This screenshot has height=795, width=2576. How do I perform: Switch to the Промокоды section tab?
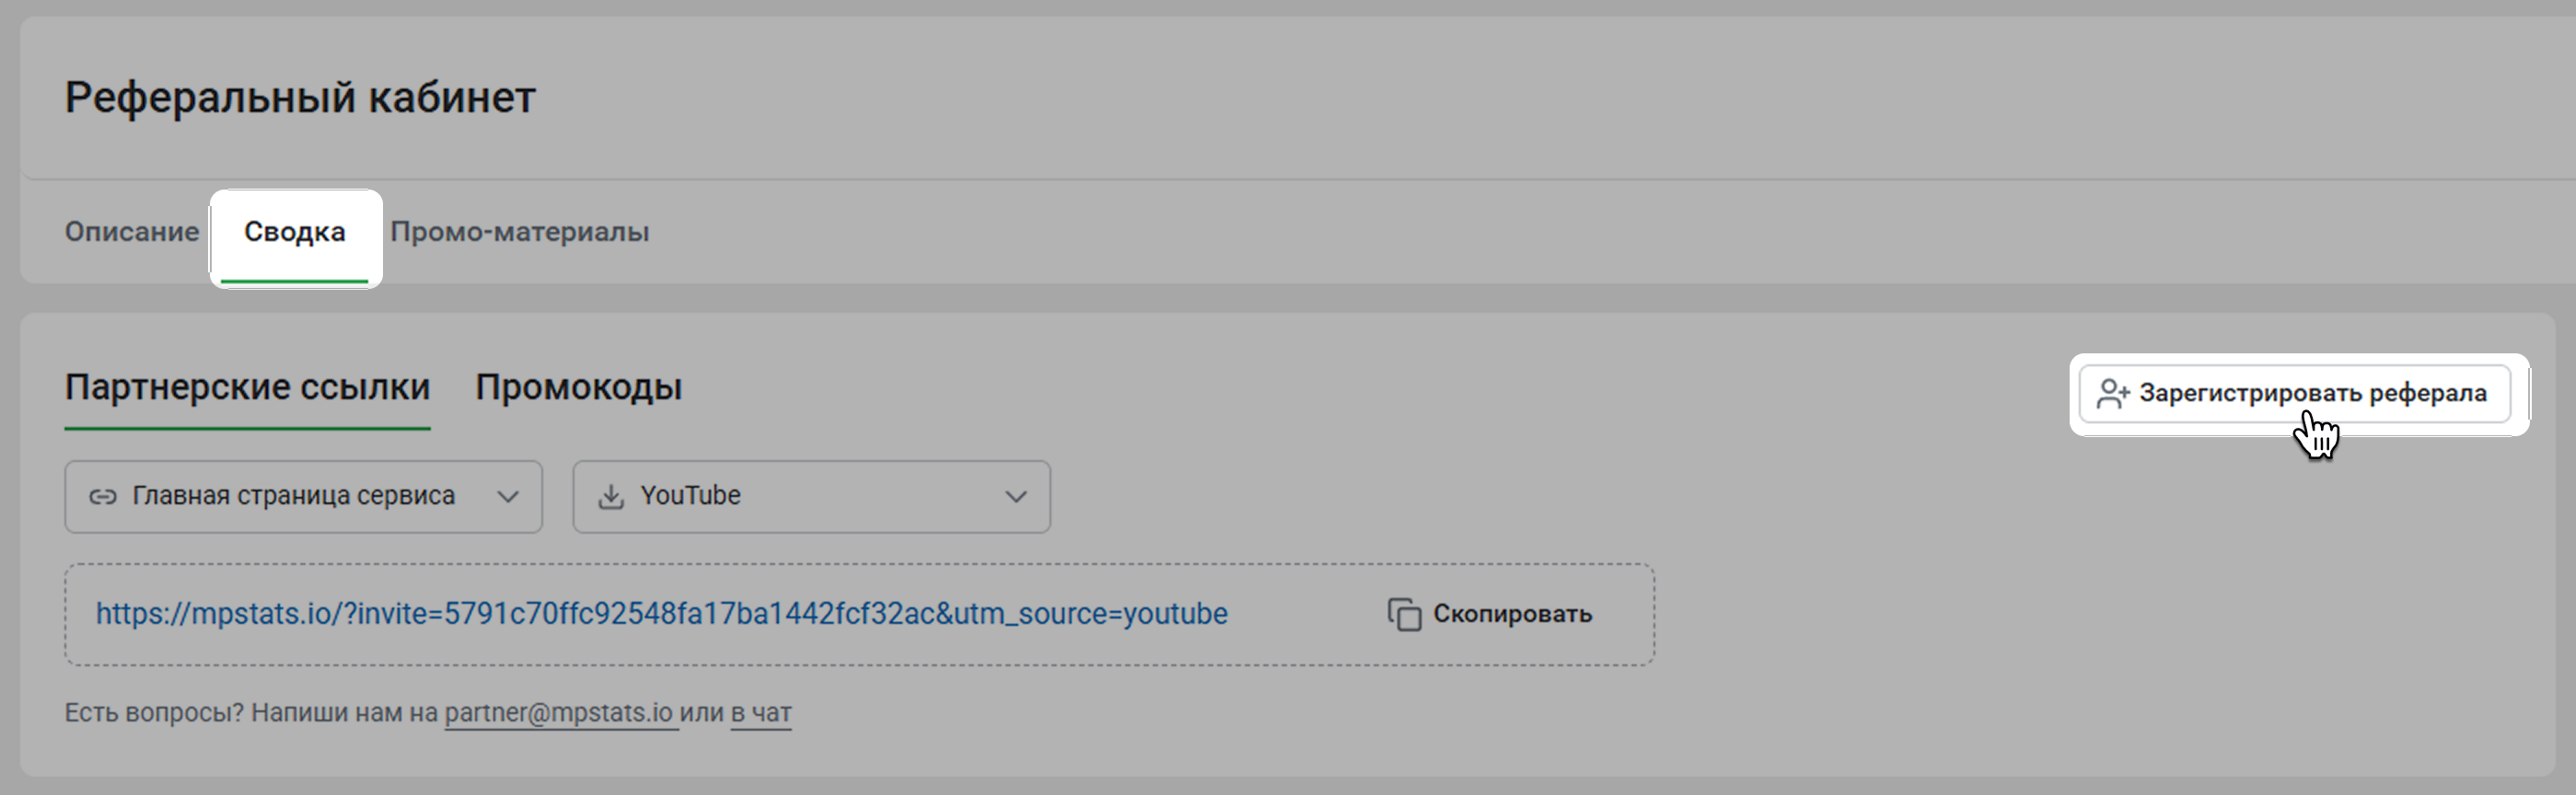pos(578,387)
